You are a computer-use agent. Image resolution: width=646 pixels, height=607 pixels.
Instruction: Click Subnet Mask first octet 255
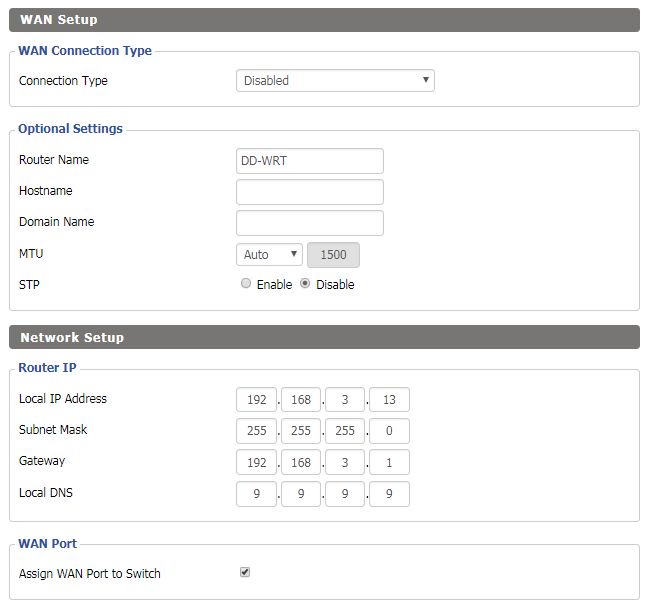(256, 431)
